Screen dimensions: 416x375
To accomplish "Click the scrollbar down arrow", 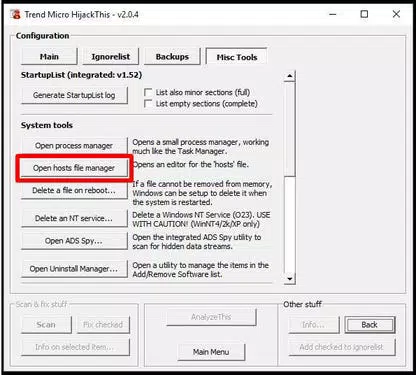I will 289,279.
